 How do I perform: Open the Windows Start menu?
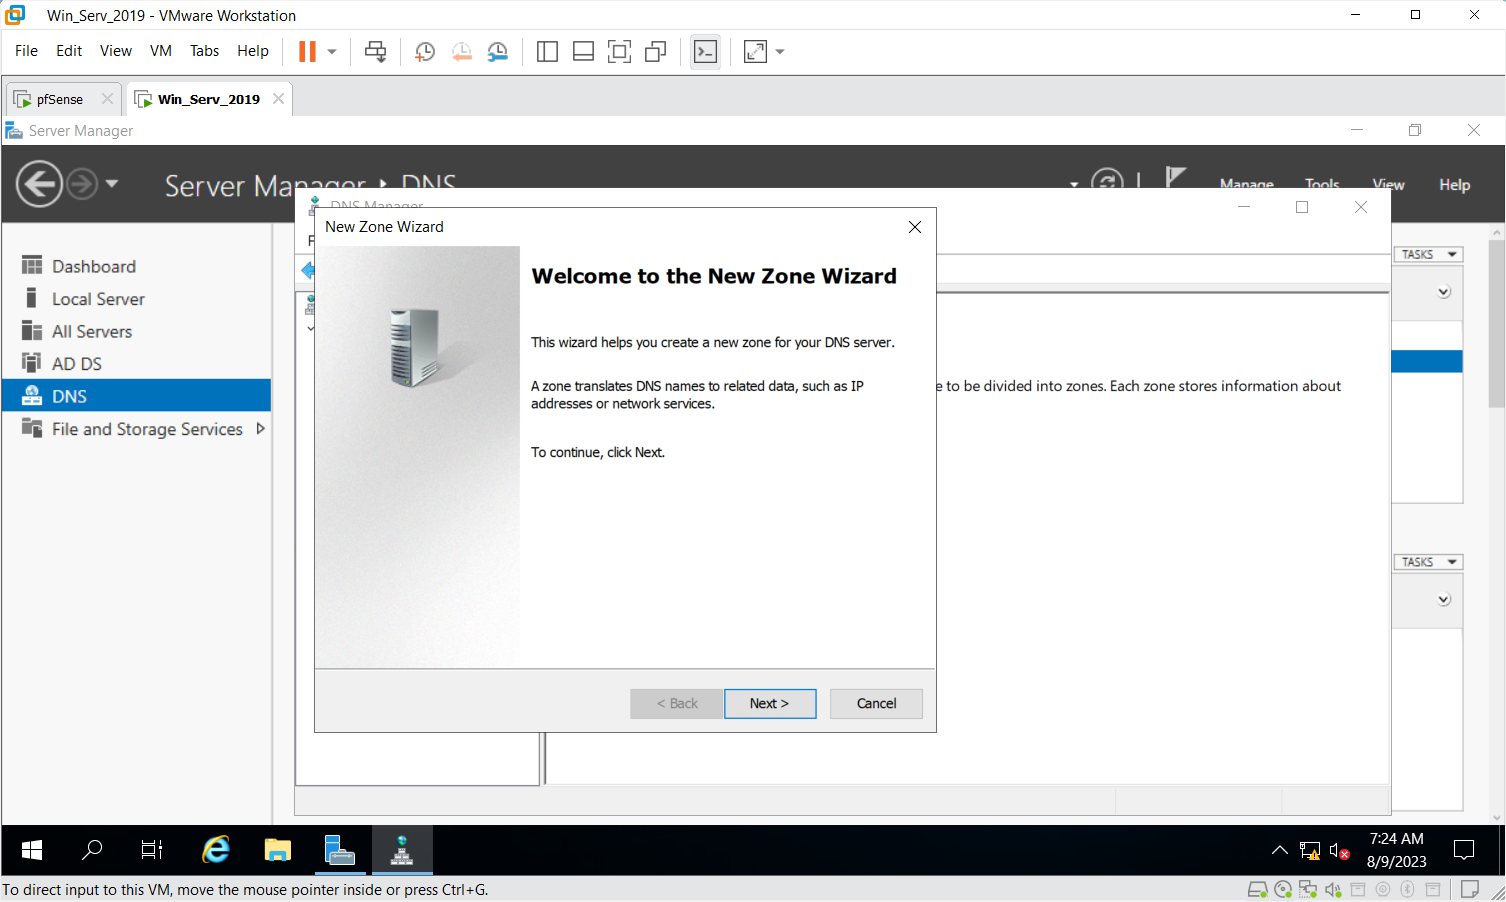[32, 850]
